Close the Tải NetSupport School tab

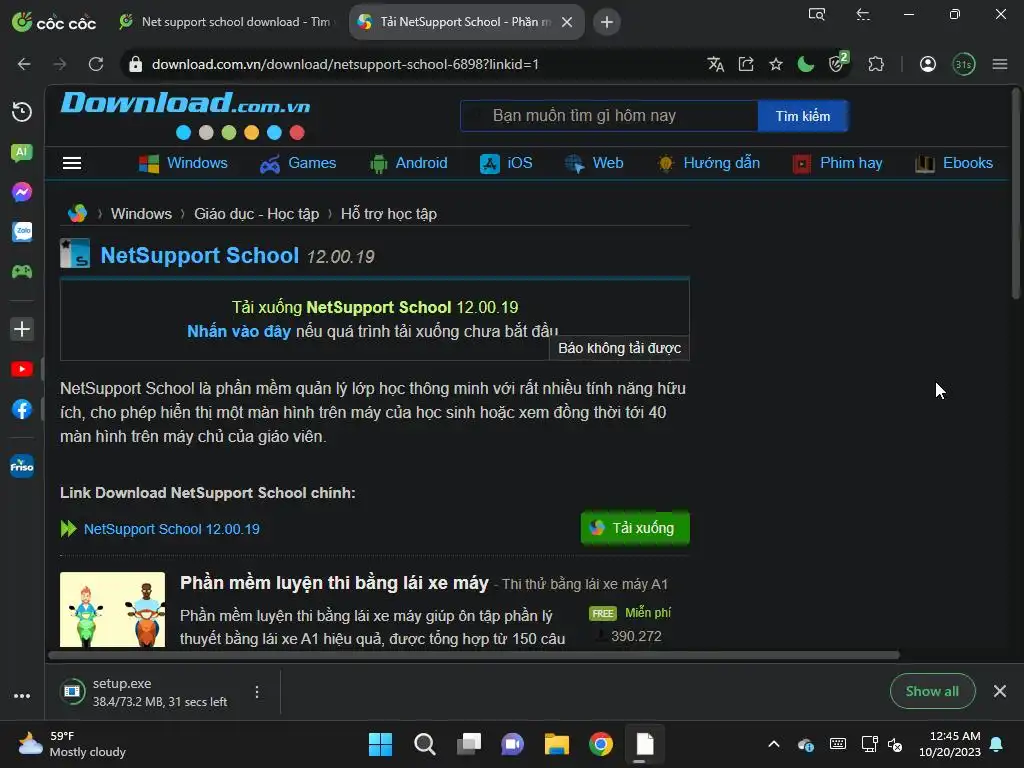click(567, 22)
